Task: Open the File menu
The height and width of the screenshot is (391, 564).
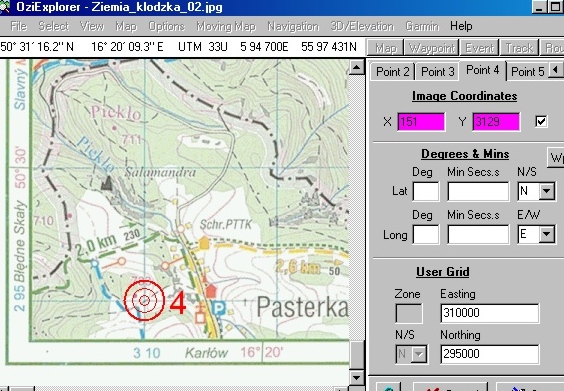Action: click(19, 26)
